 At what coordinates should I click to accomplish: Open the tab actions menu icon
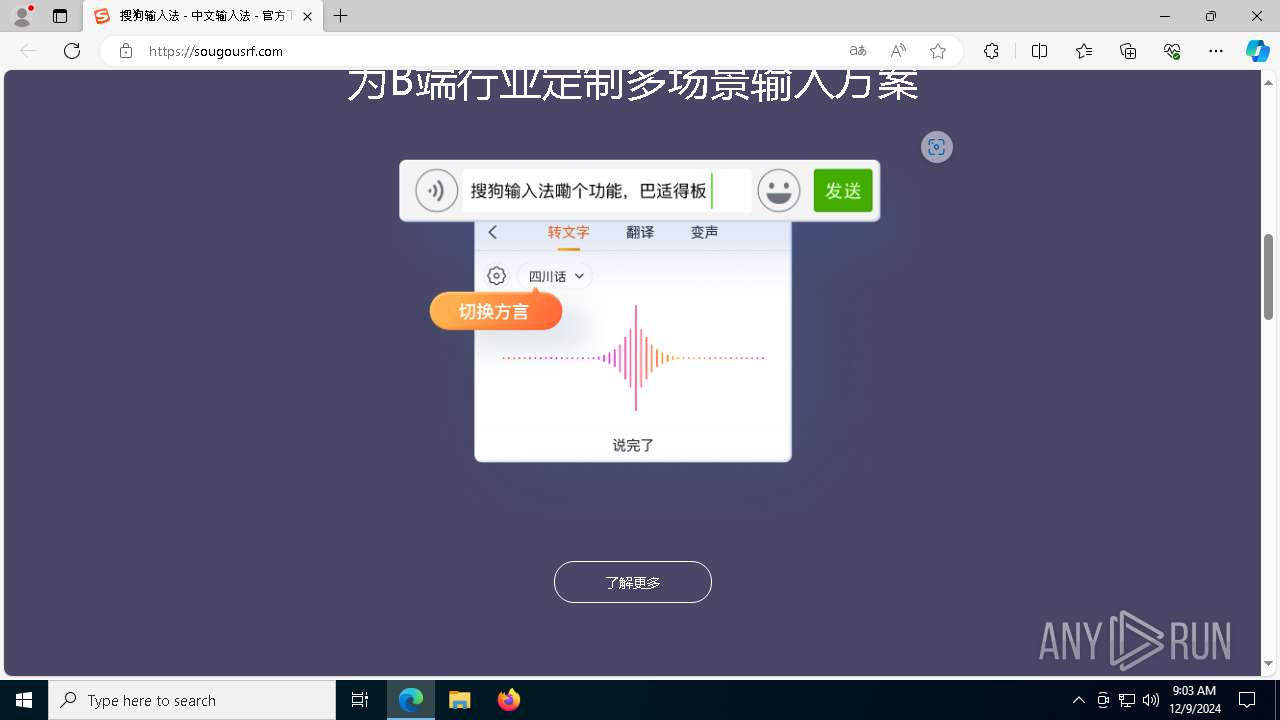[60, 16]
